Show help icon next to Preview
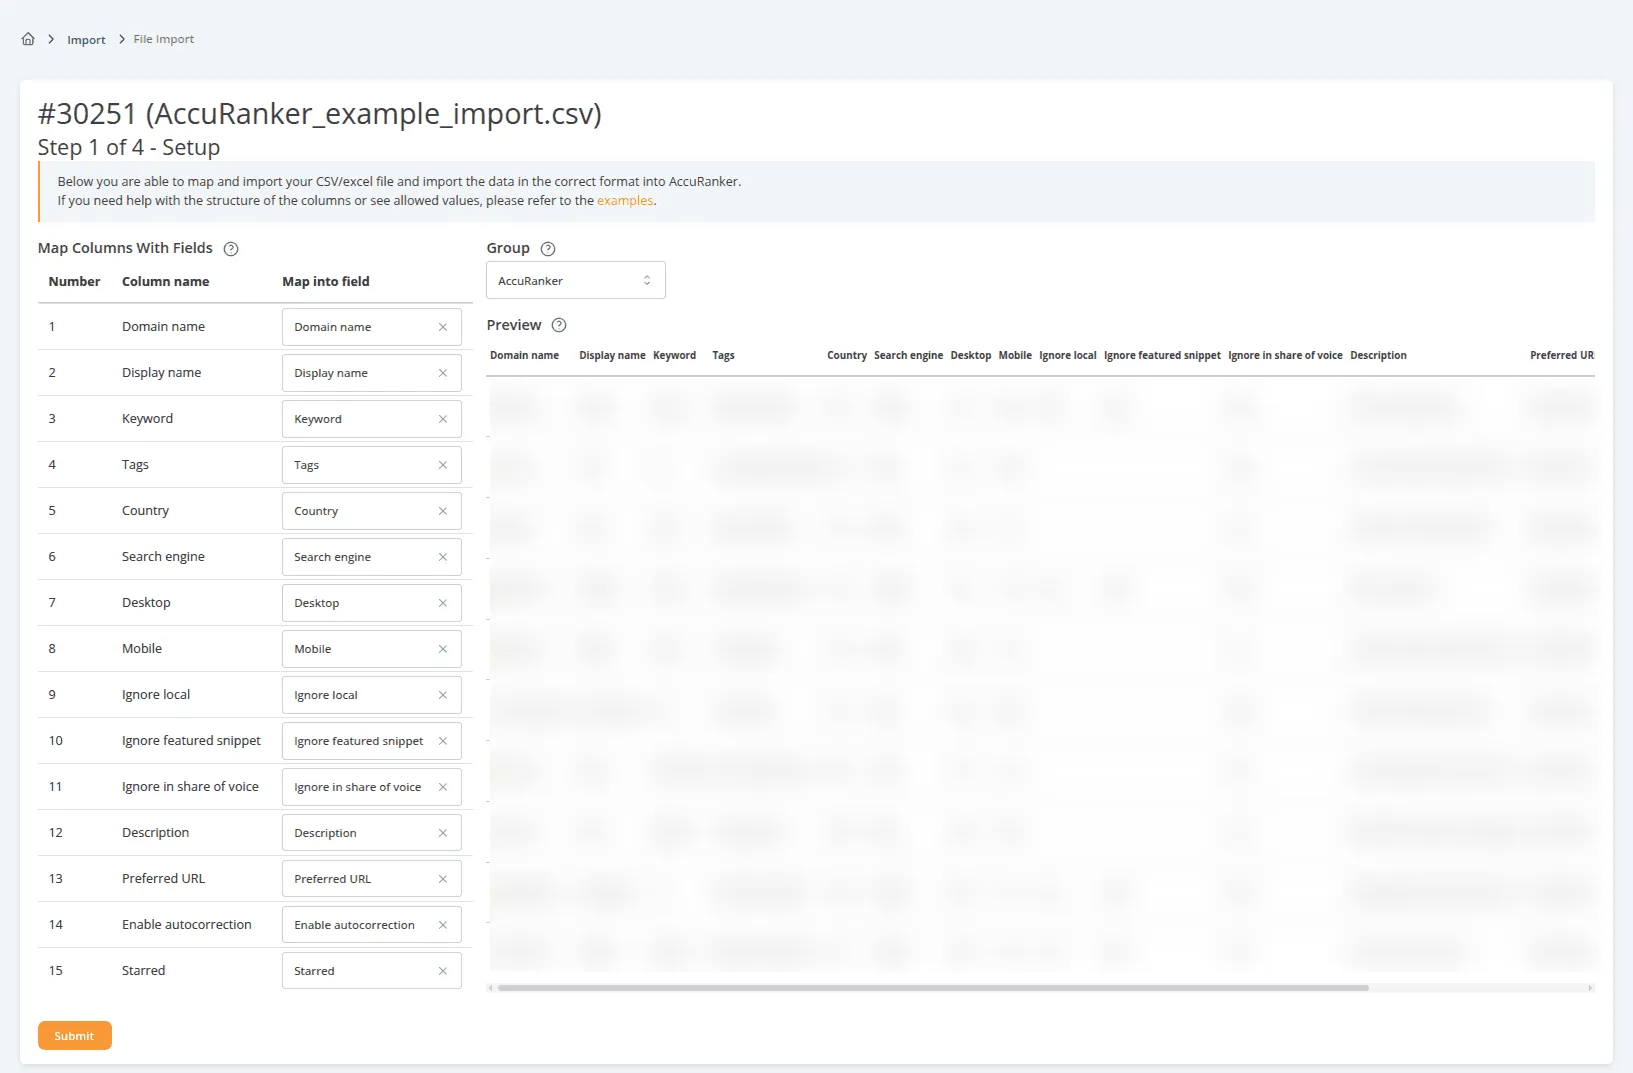The height and width of the screenshot is (1073, 1633). tap(559, 325)
